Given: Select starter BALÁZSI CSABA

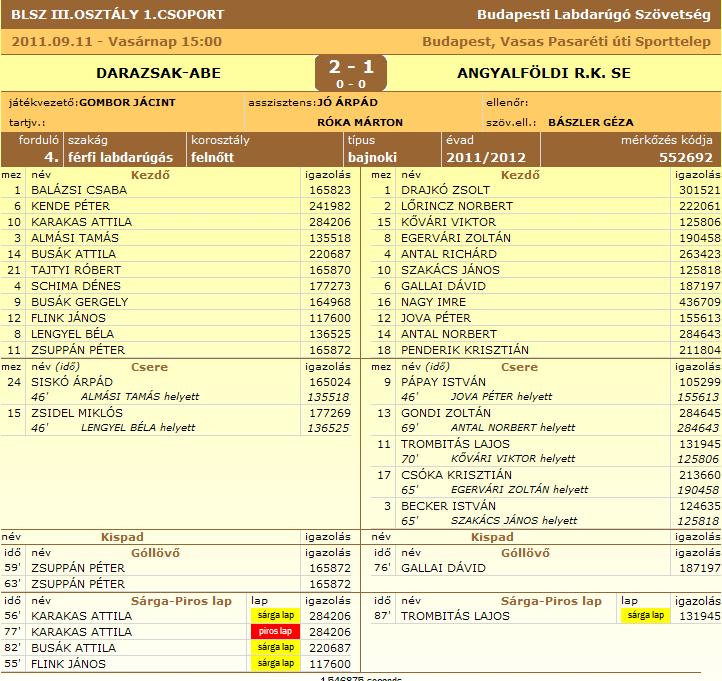Looking at the screenshot, I should (x=79, y=190).
